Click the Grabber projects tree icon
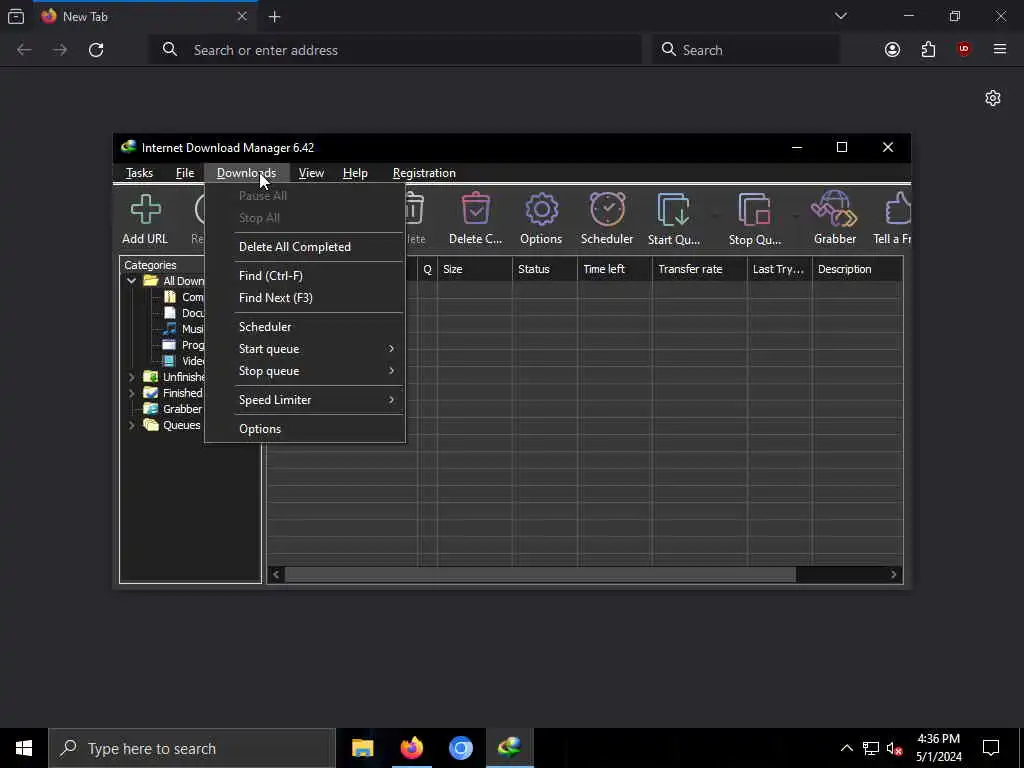 pos(151,409)
